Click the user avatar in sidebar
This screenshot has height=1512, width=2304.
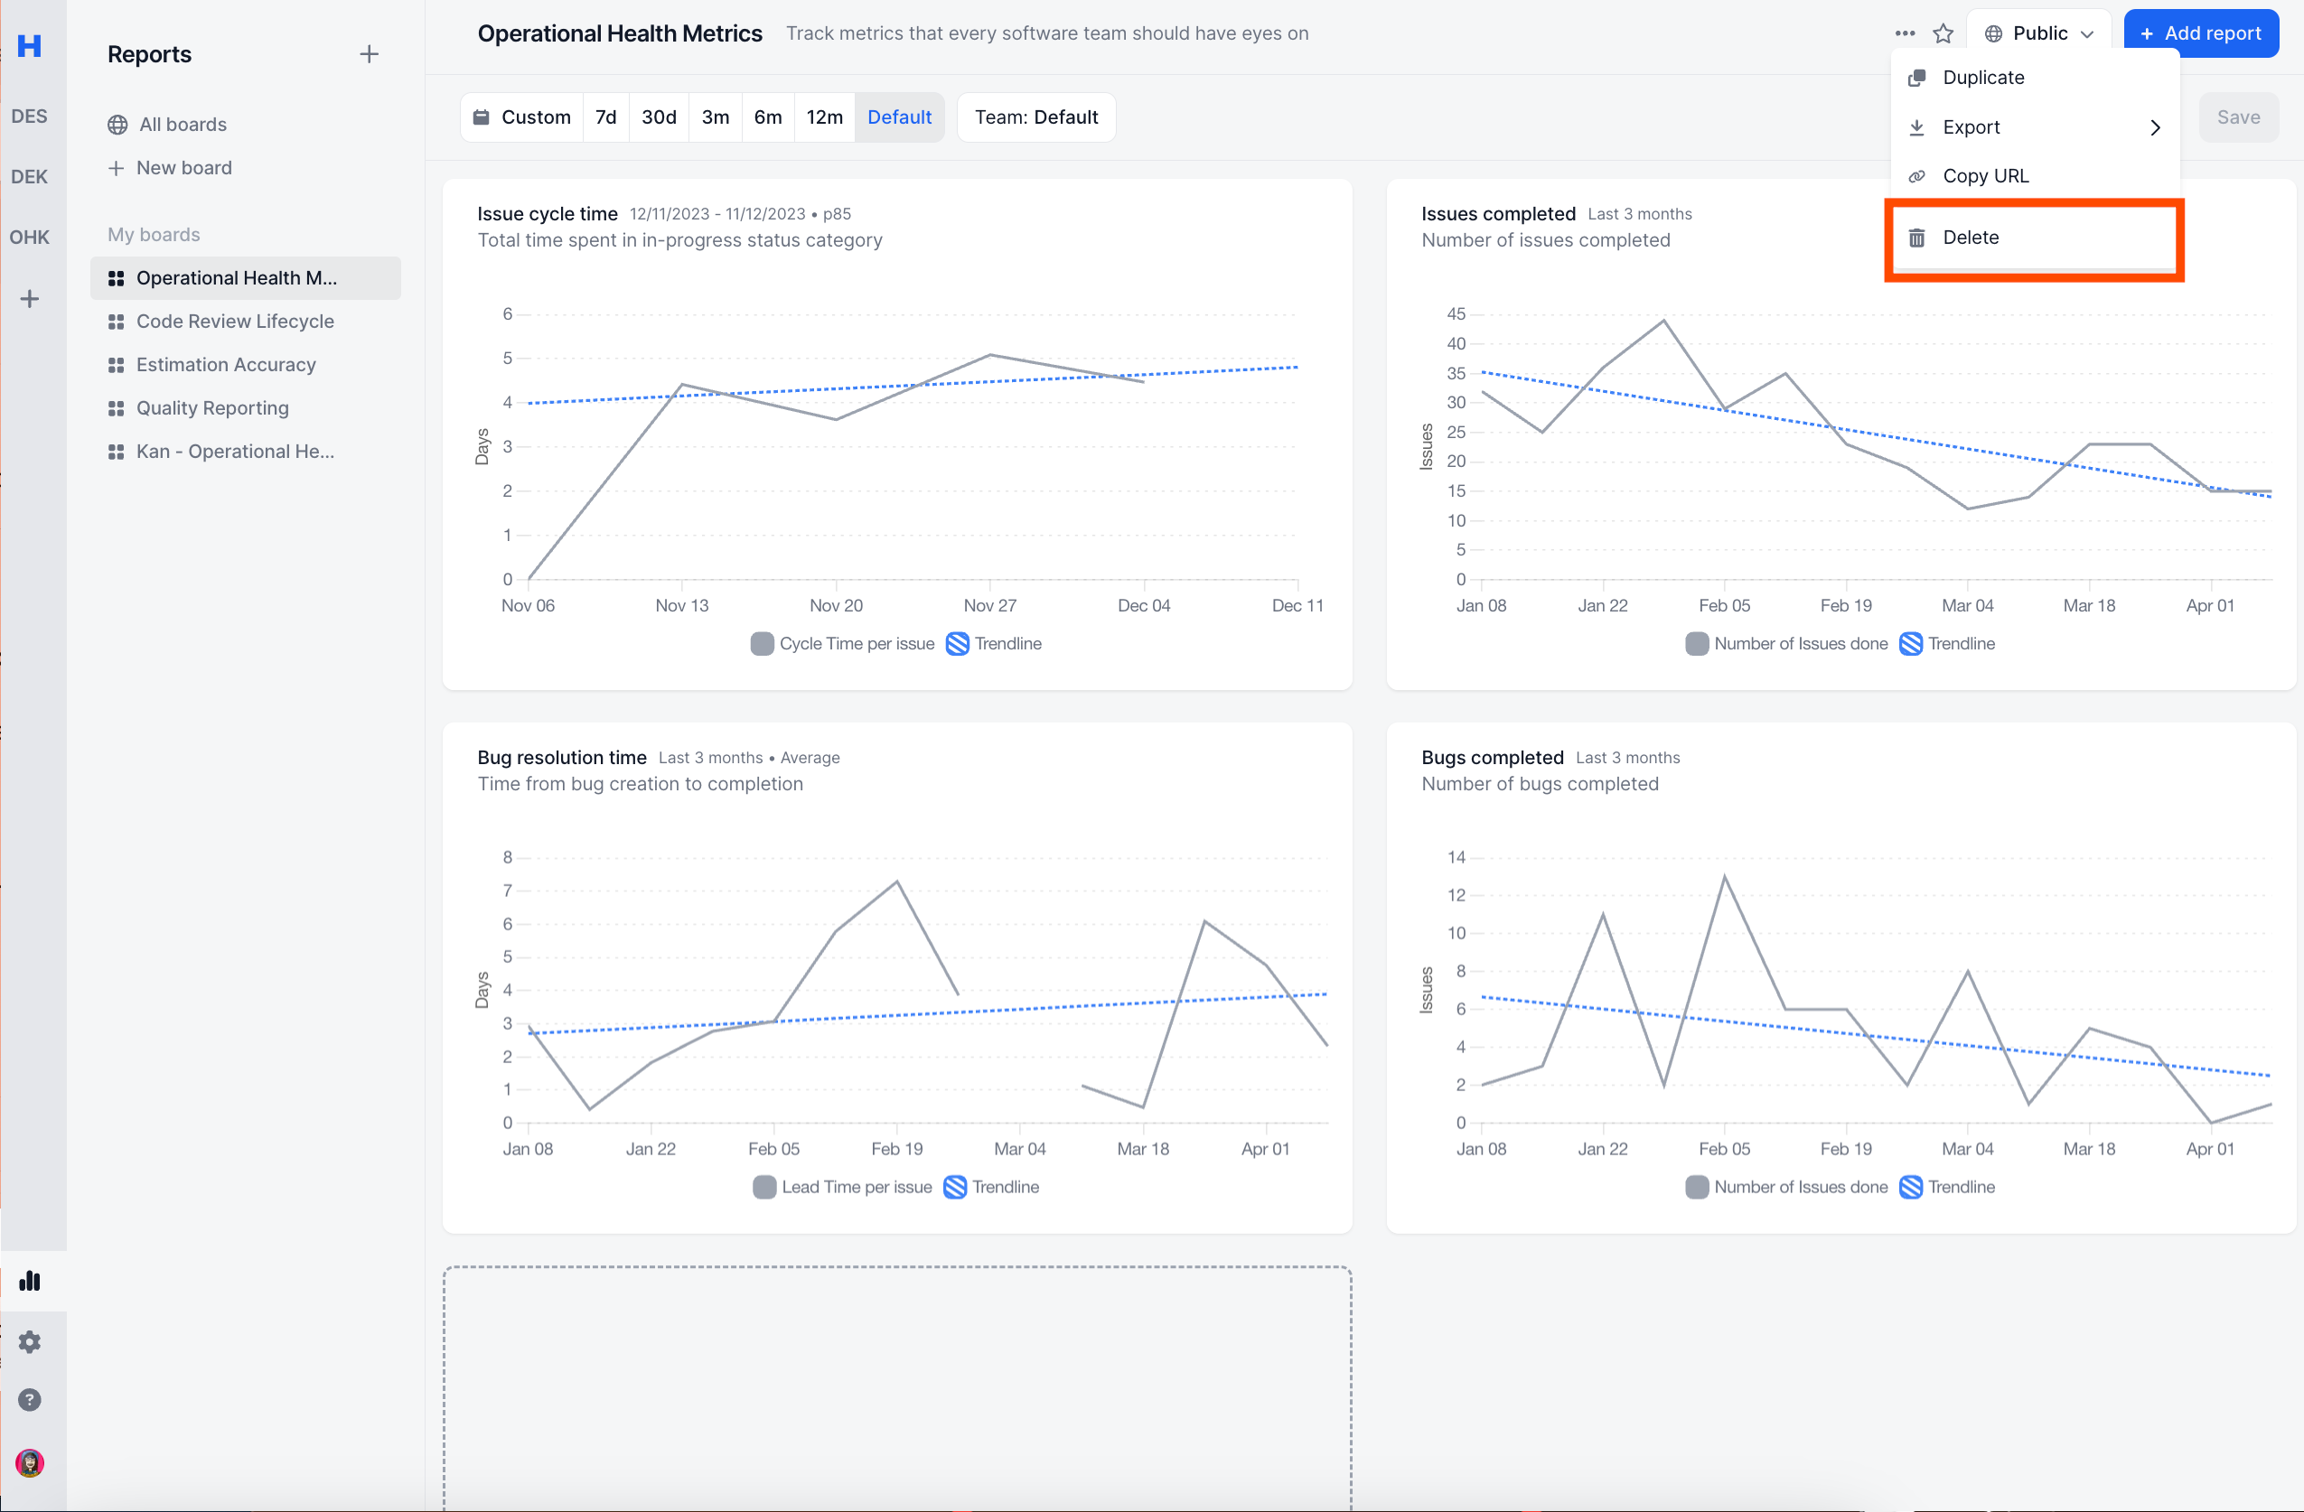[30, 1463]
